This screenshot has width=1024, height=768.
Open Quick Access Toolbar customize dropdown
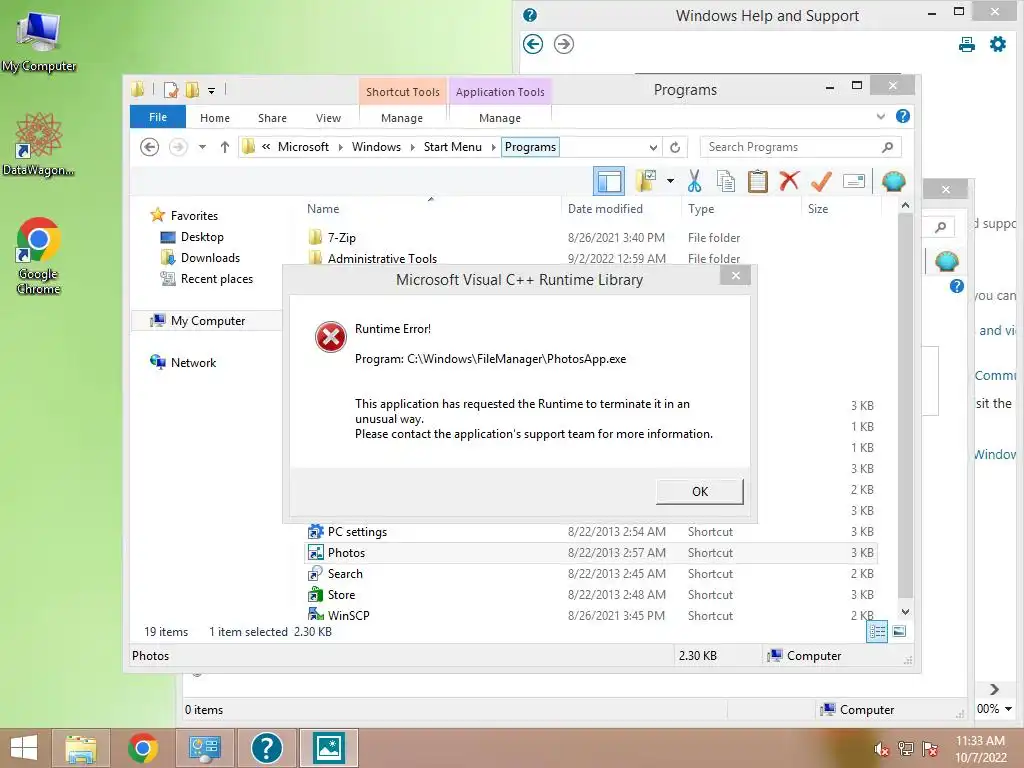click(212, 90)
